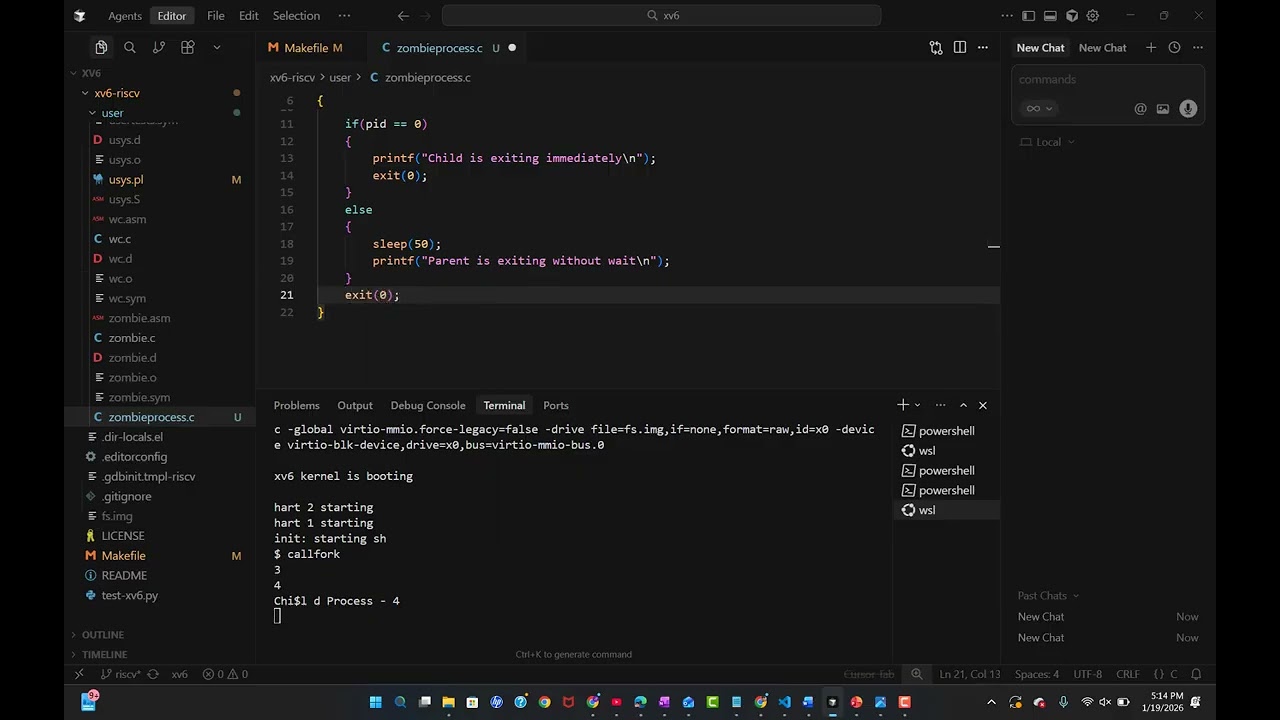Switch to the Problems panel tab
1280x720 pixels.
297,405
